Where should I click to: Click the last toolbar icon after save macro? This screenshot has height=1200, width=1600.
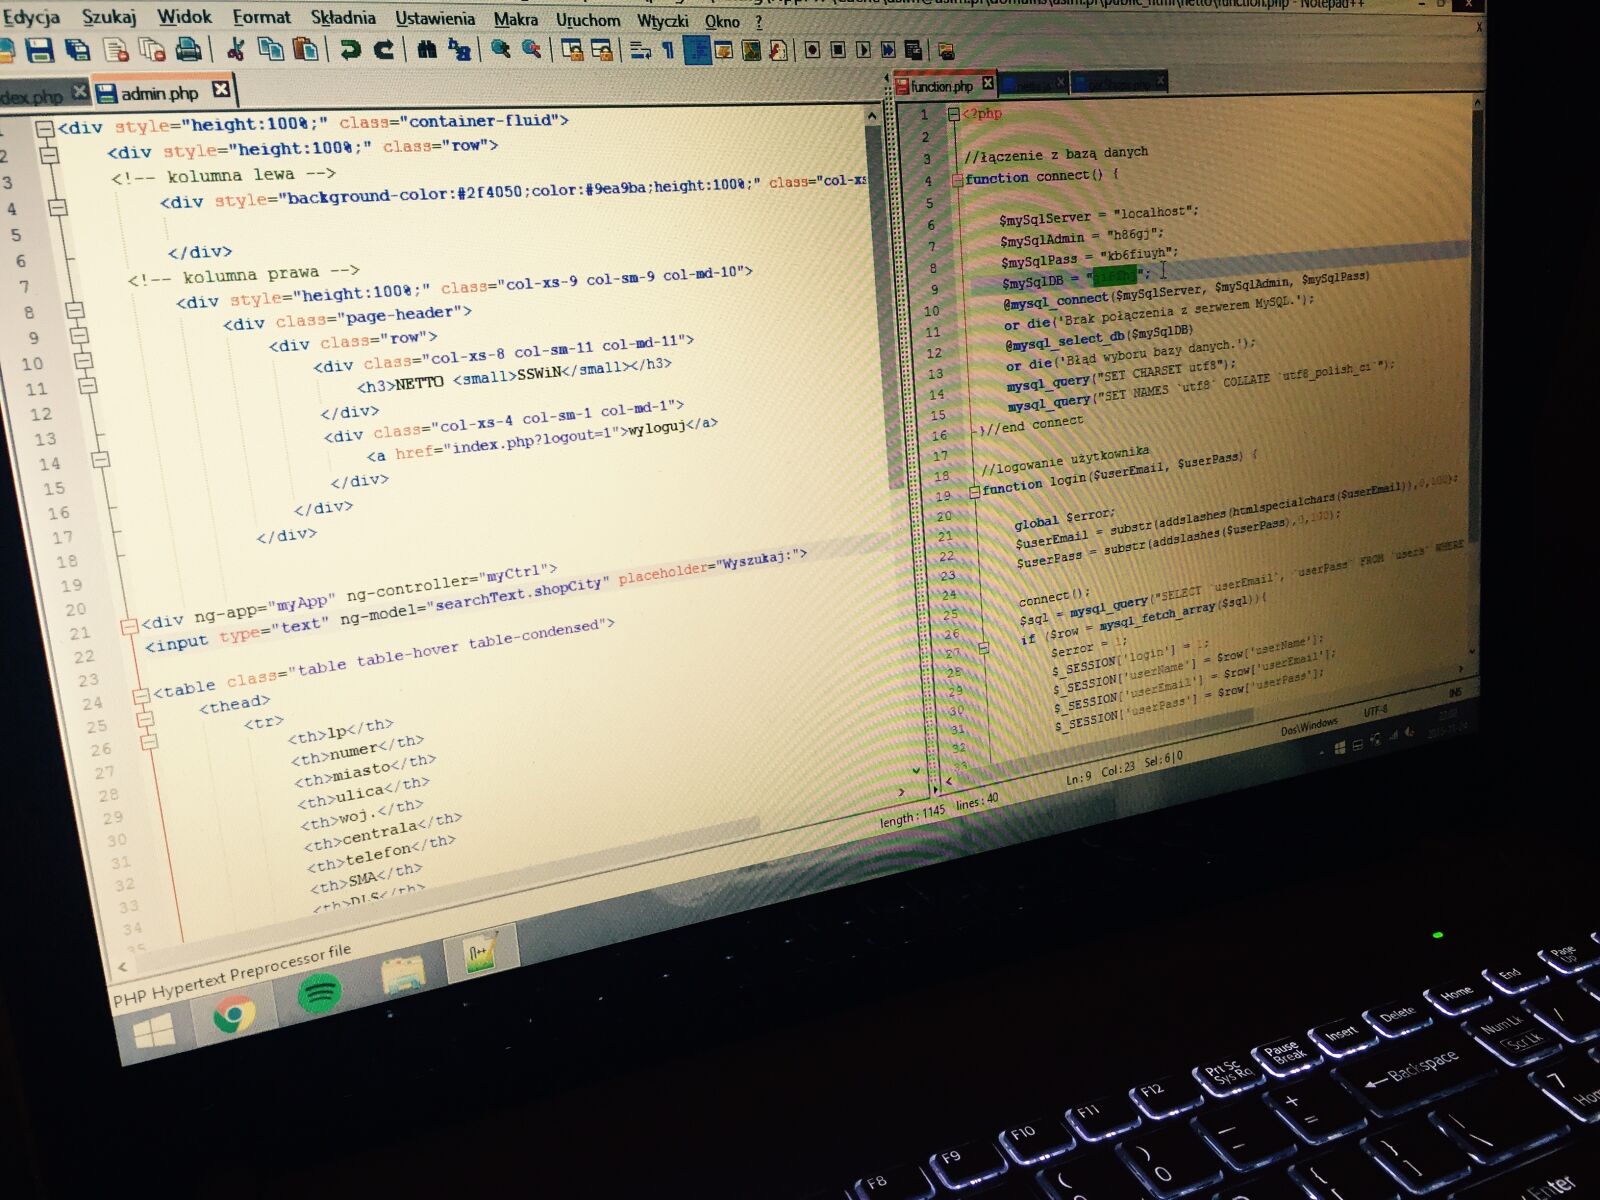[946, 50]
